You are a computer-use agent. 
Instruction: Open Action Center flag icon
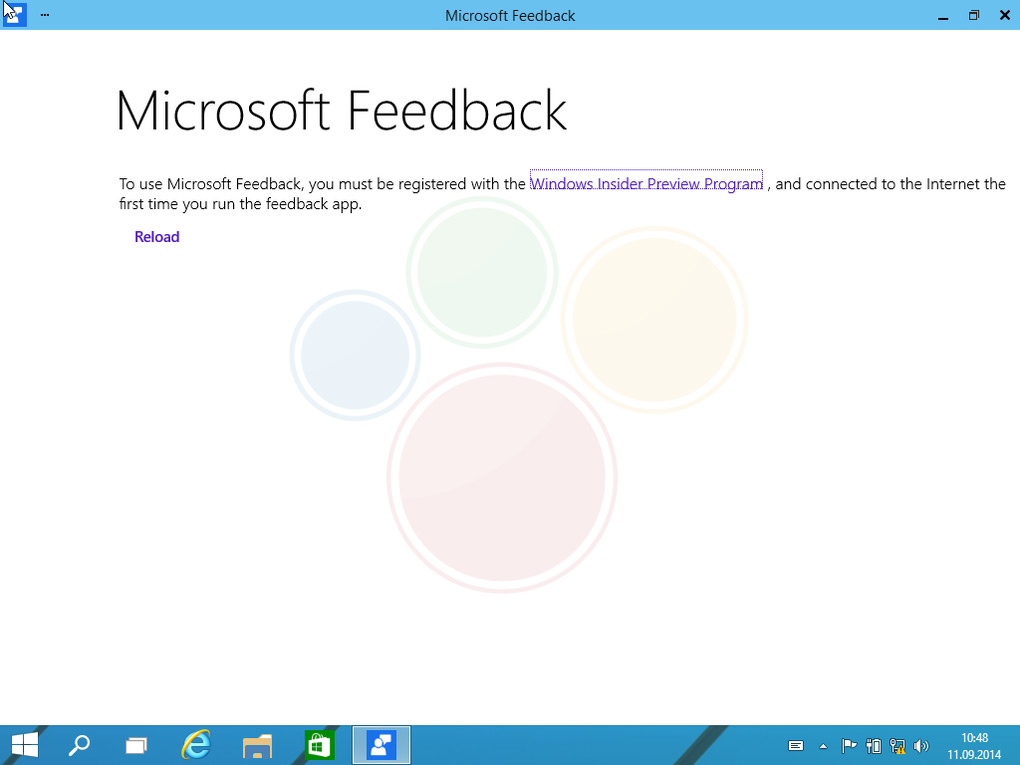coord(849,746)
